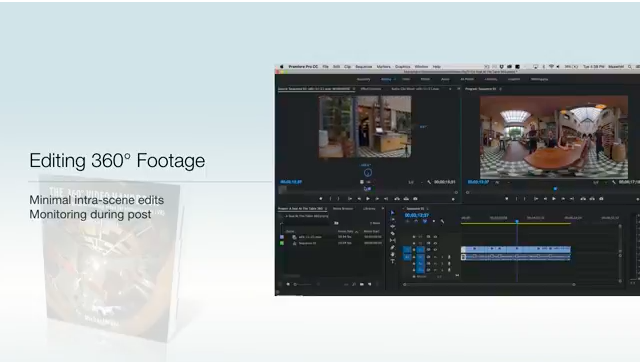The image size is (640, 364).
Task: Open Source monitor button editor plus
Action: 453,199
